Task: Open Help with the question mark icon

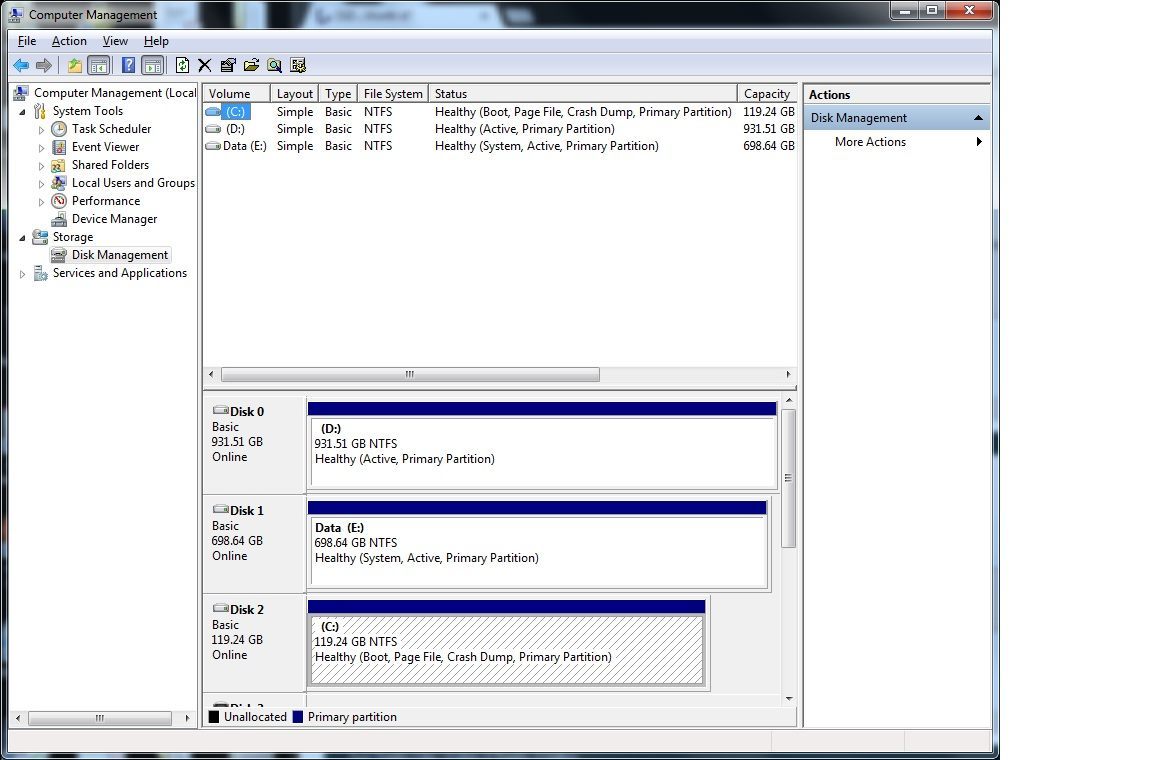Action: pos(129,65)
